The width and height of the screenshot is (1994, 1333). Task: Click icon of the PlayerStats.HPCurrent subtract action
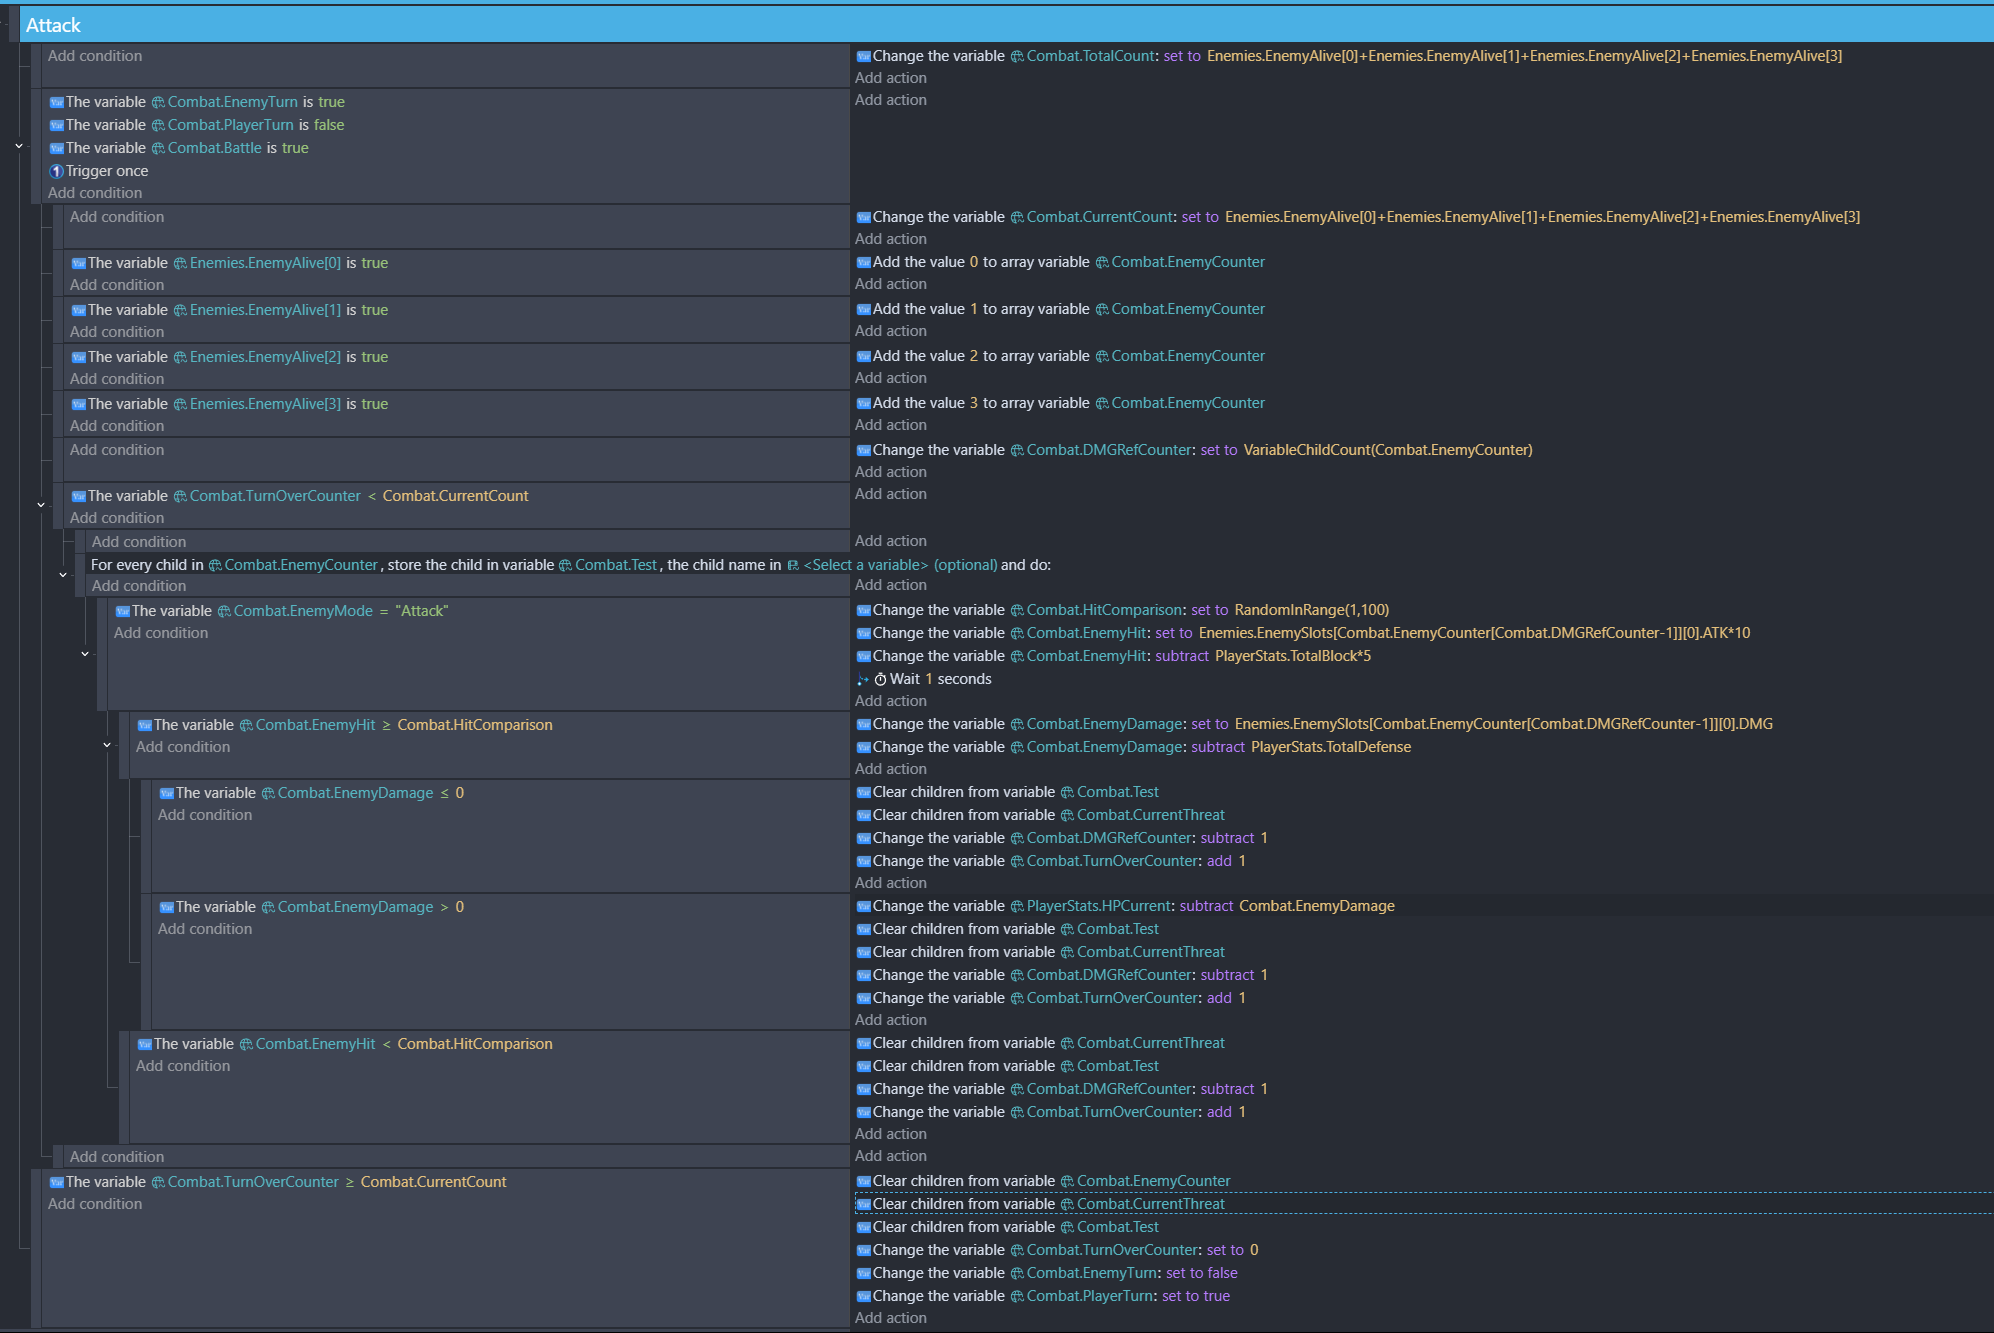point(864,906)
